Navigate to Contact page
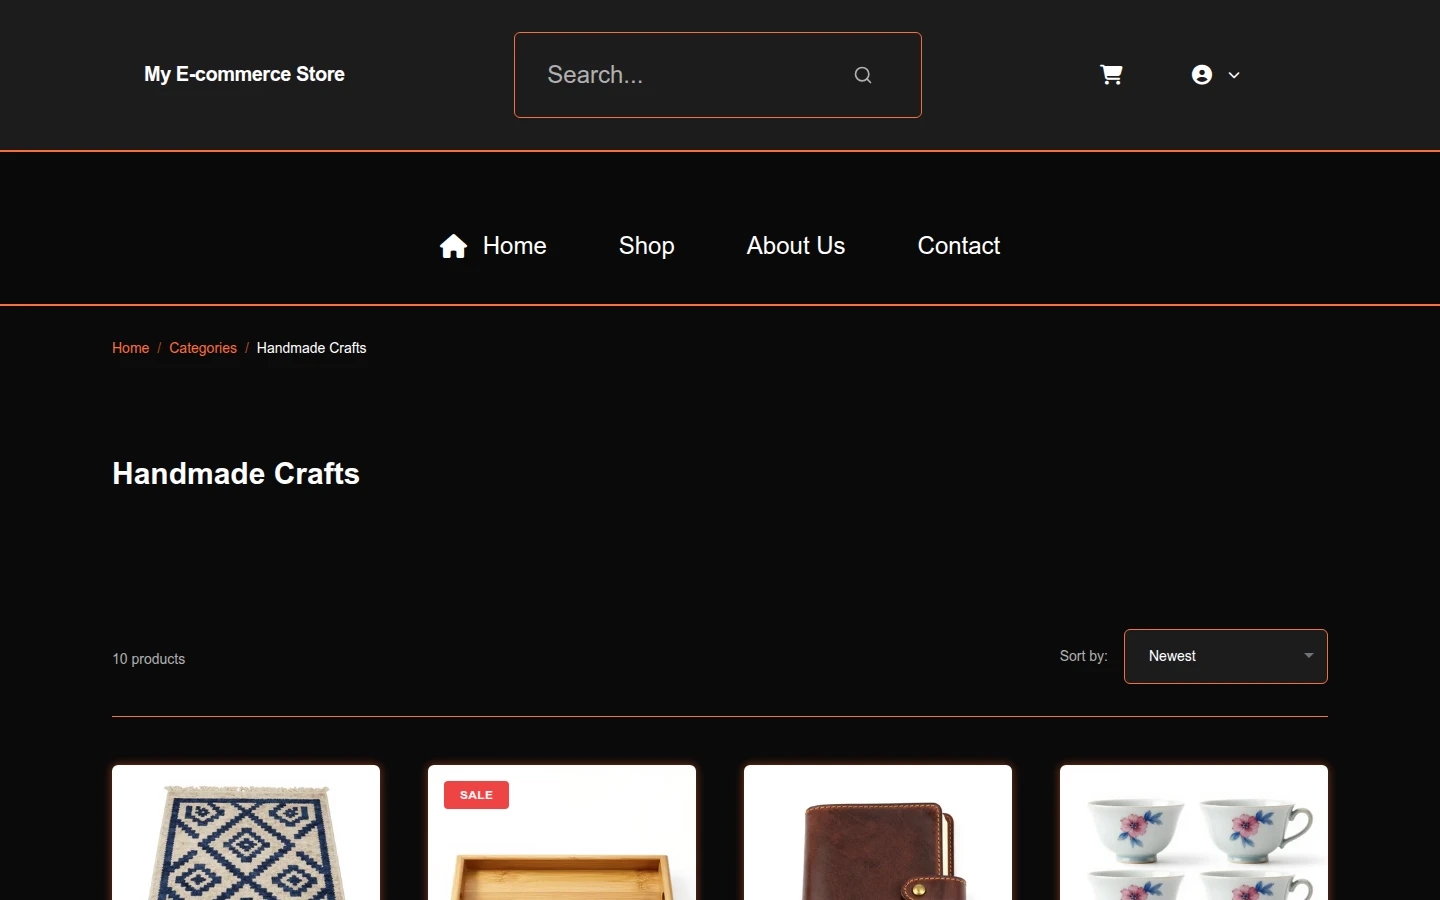Image resolution: width=1440 pixels, height=900 pixels. click(x=959, y=246)
